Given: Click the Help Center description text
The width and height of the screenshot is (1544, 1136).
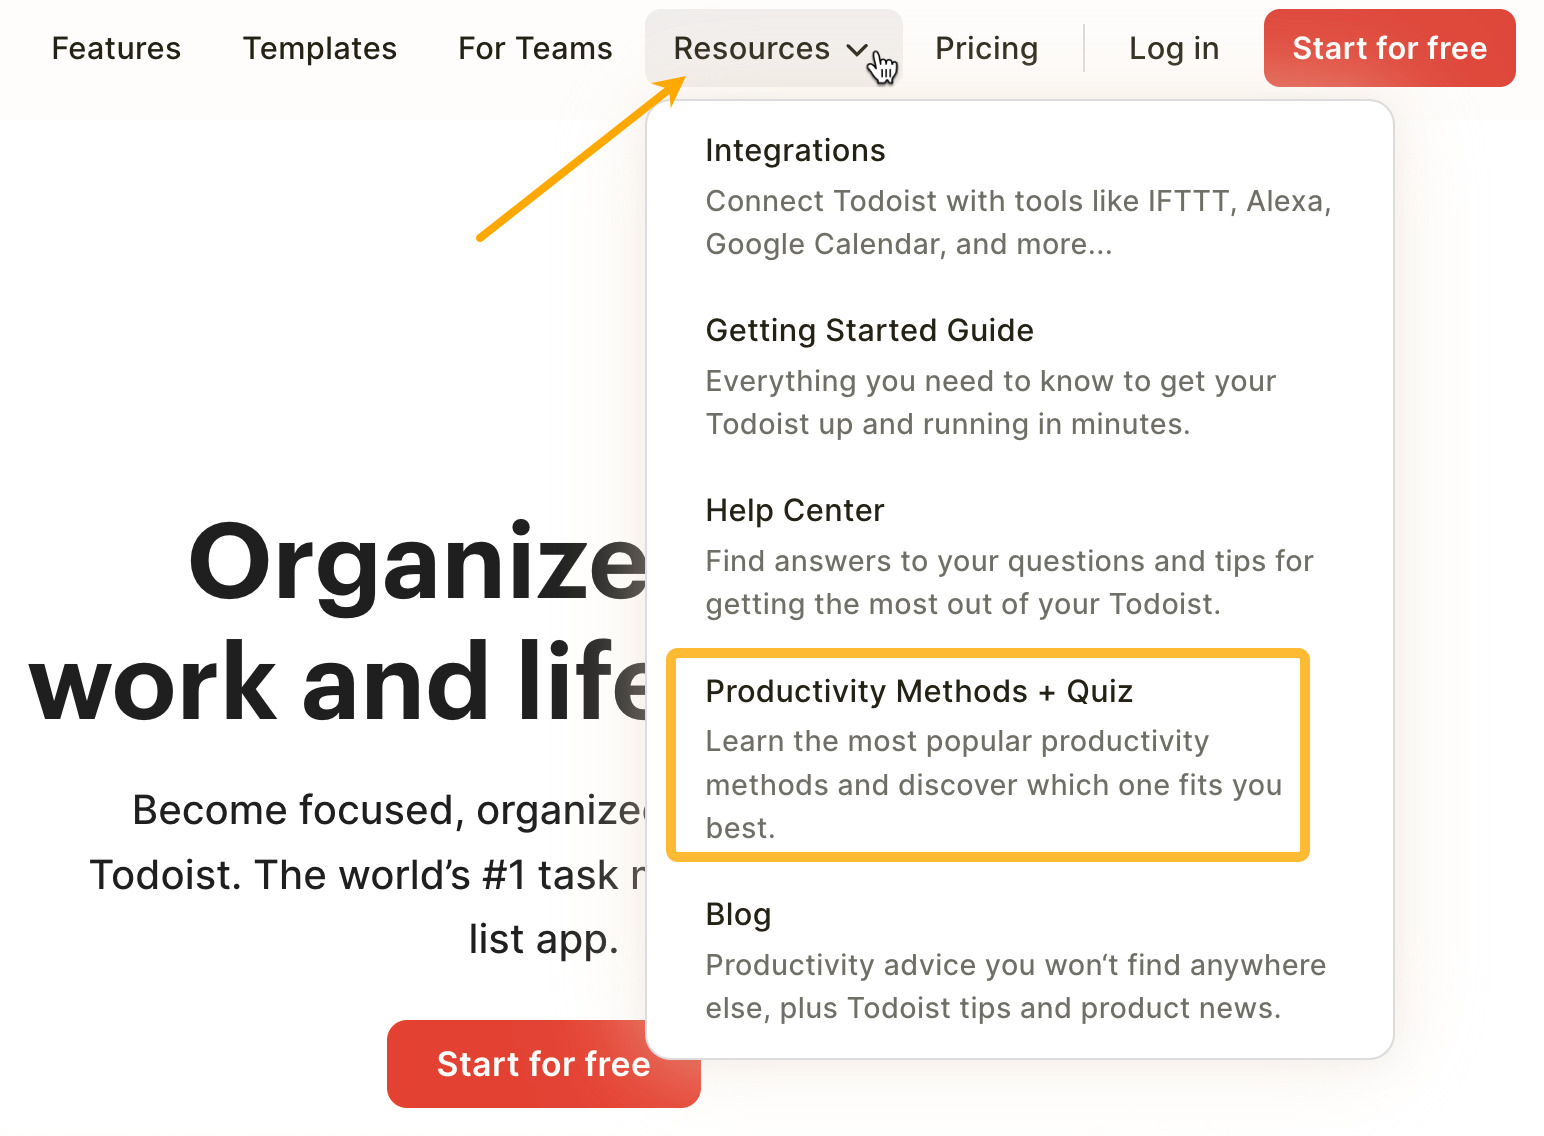Looking at the screenshot, I should coord(1009,582).
